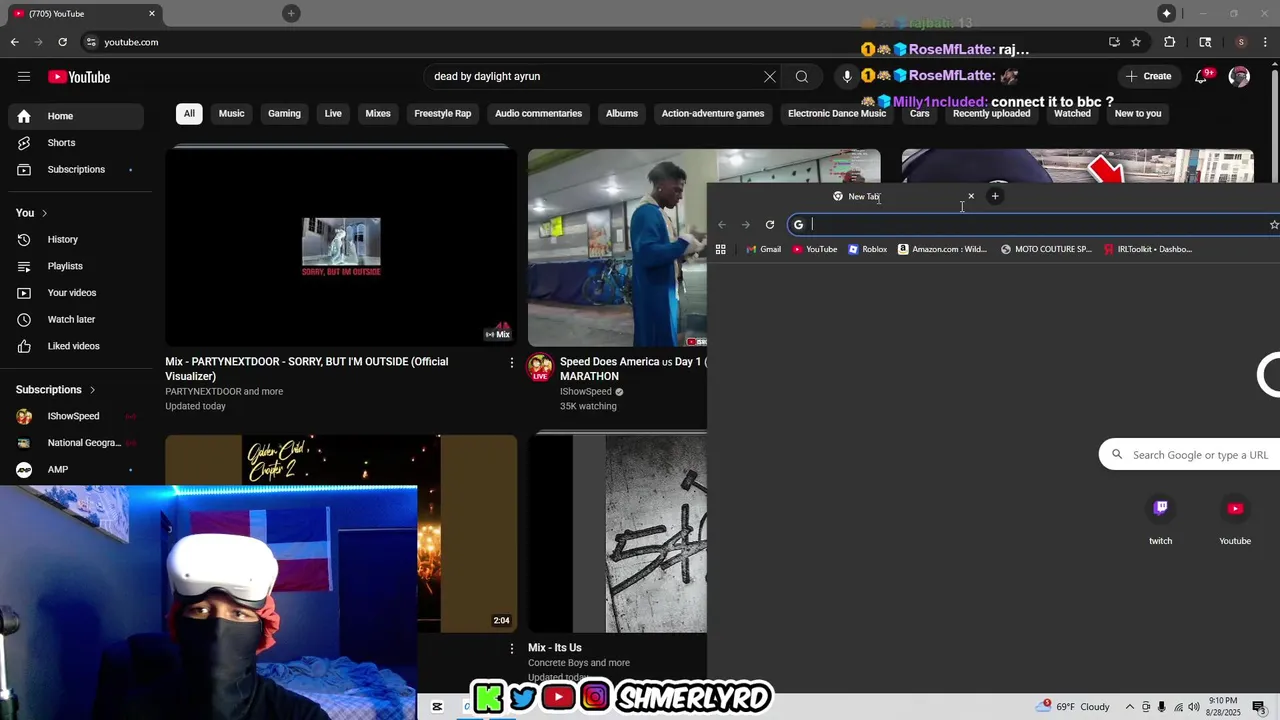Open Your videos in sidebar
Image resolution: width=1280 pixels, height=720 pixels.
(76, 293)
